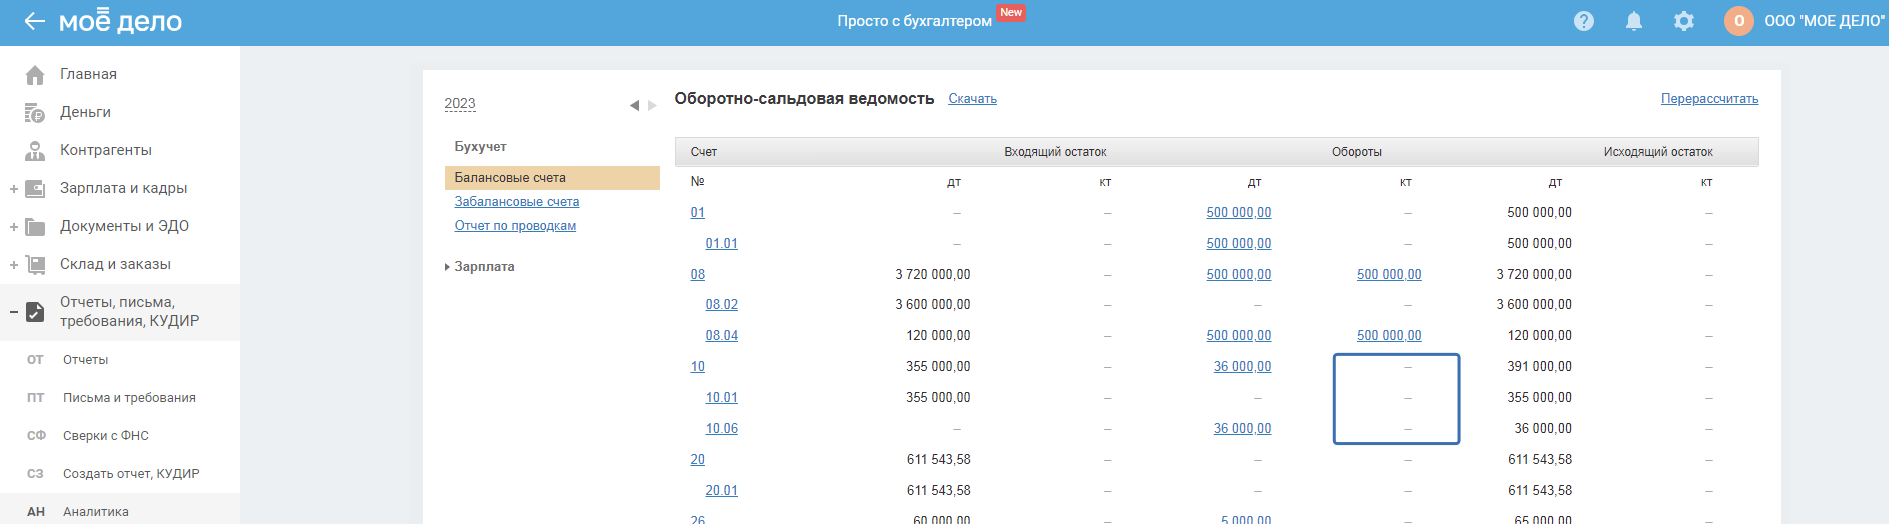Click the Обороты column header
Image resolution: width=1889 pixels, height=524 pixels.
coord(1357,152)
